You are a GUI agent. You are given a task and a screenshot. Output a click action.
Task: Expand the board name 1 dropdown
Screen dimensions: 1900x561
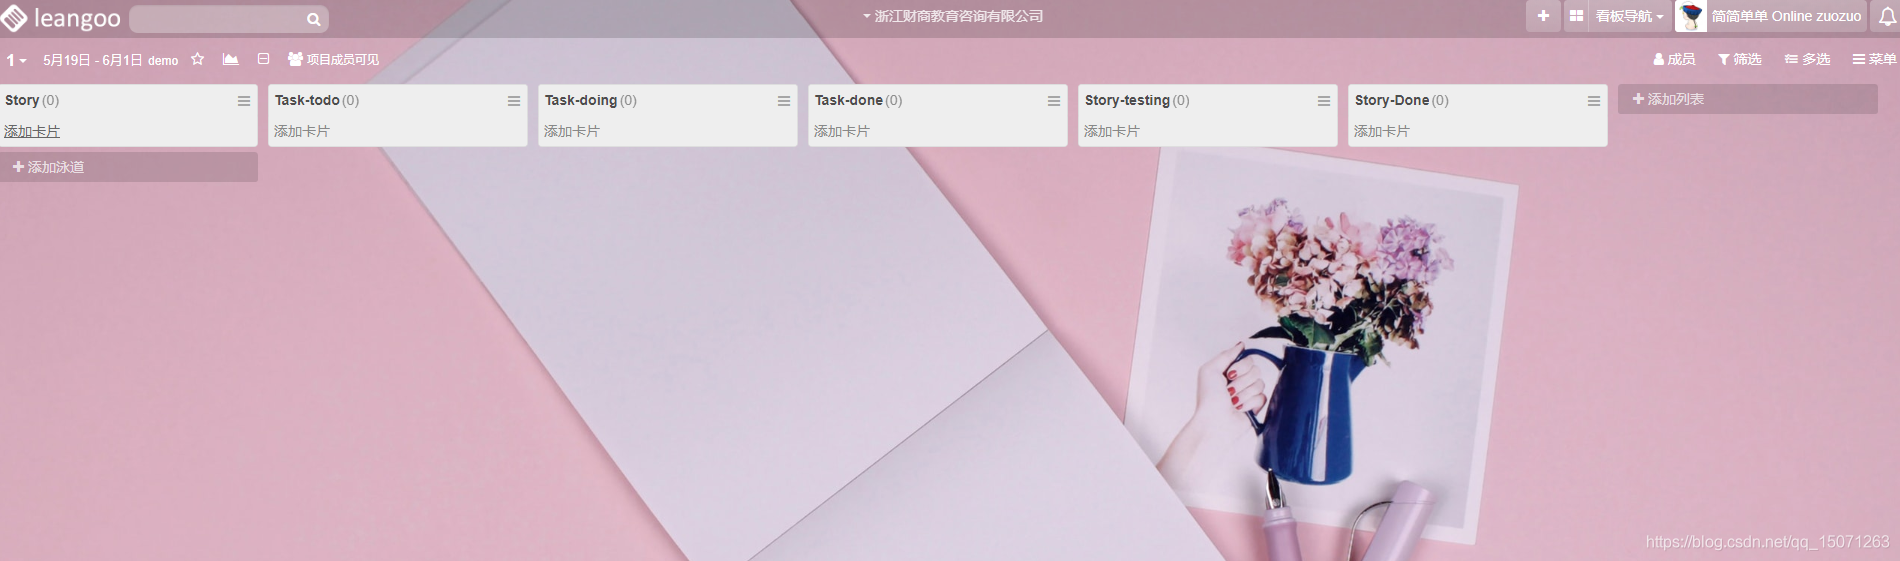(16, 60)
